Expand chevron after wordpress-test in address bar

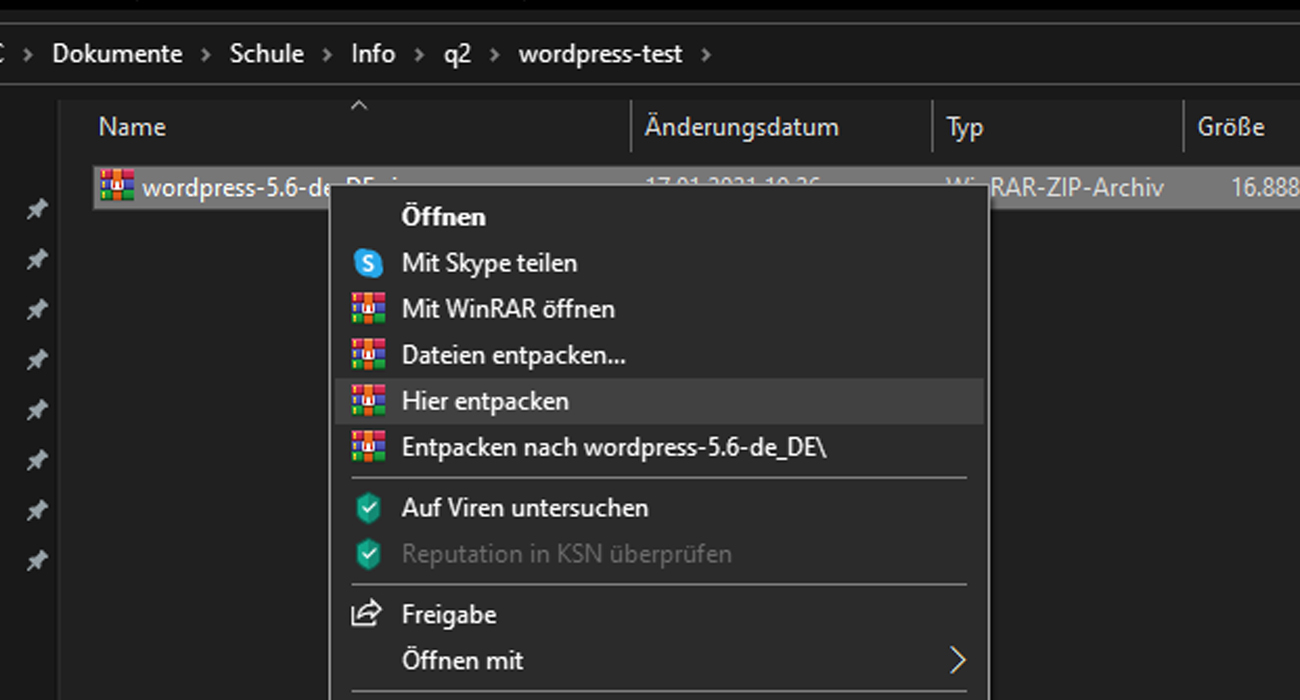pos(706,54)
